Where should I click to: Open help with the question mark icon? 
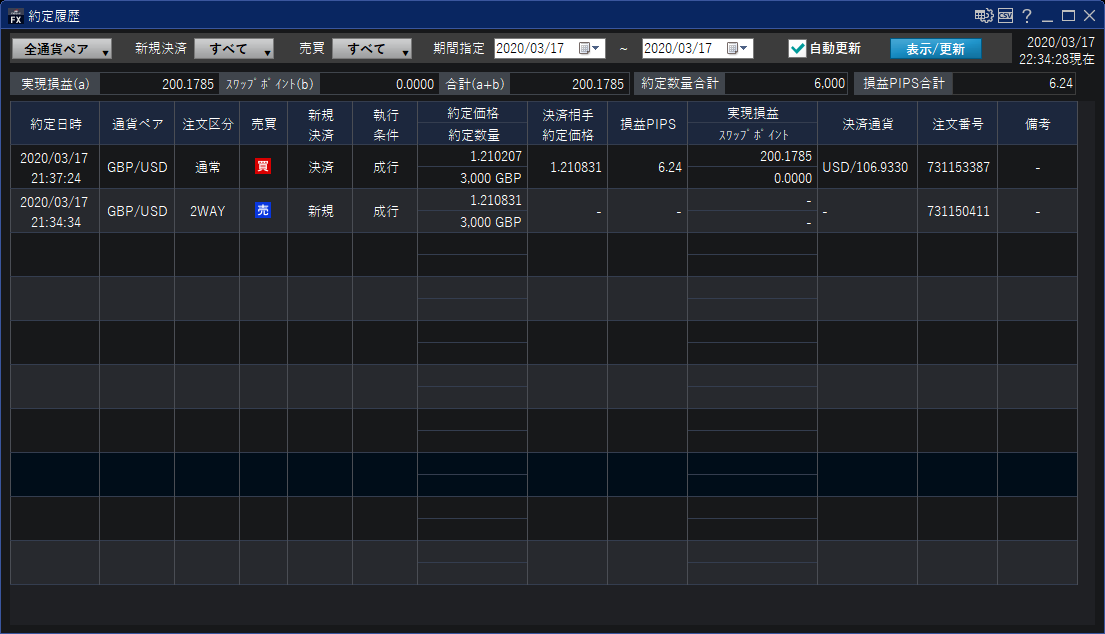[1027, 16]
